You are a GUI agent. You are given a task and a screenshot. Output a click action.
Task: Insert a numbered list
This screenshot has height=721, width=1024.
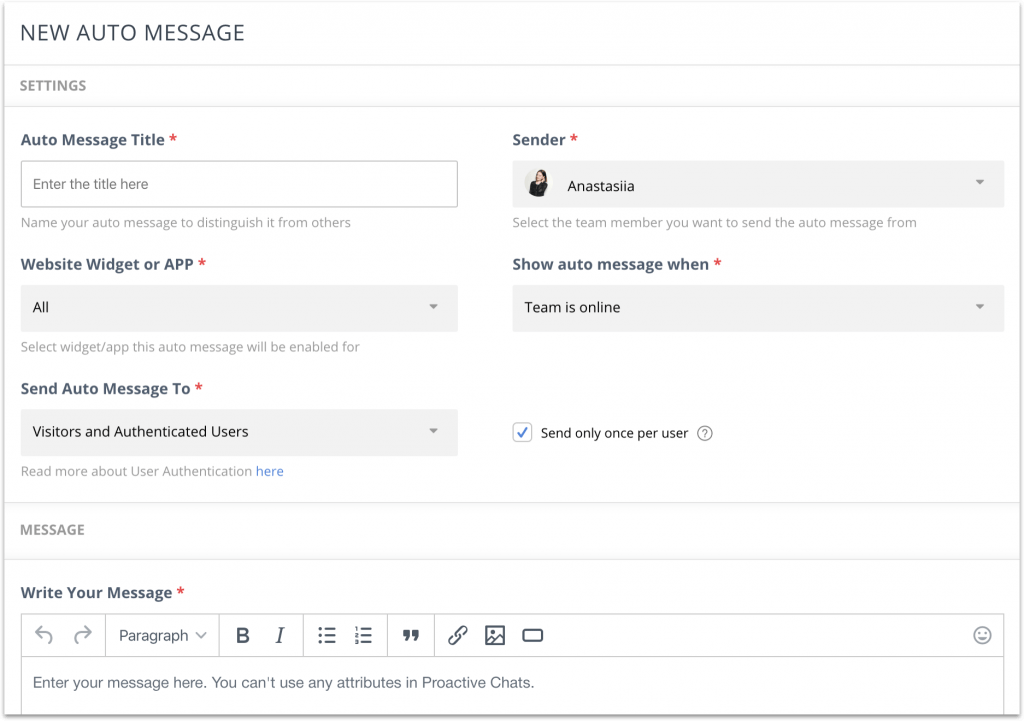(x=362, y=635)
